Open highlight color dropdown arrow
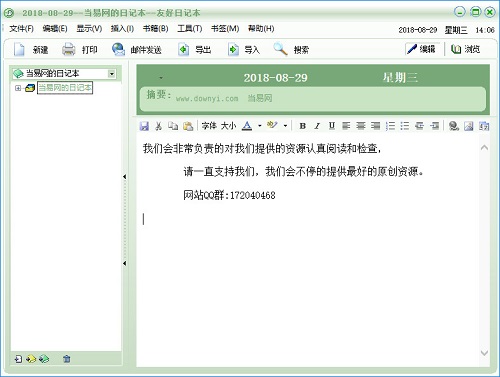 (x=285, y=126)
